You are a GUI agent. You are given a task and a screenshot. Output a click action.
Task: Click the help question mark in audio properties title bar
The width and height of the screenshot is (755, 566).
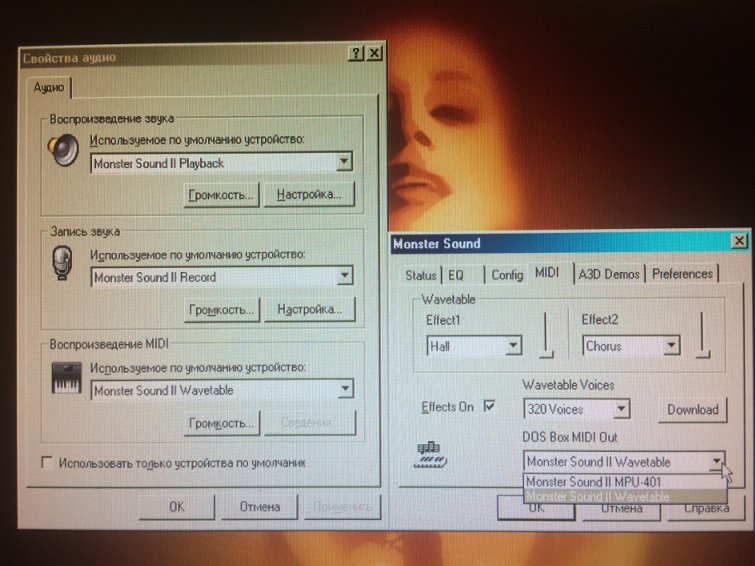(356, 53)
